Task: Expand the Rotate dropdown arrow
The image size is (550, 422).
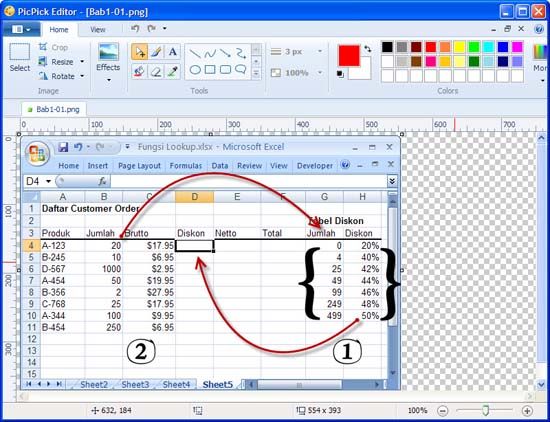Action: (x=82, y=76)
